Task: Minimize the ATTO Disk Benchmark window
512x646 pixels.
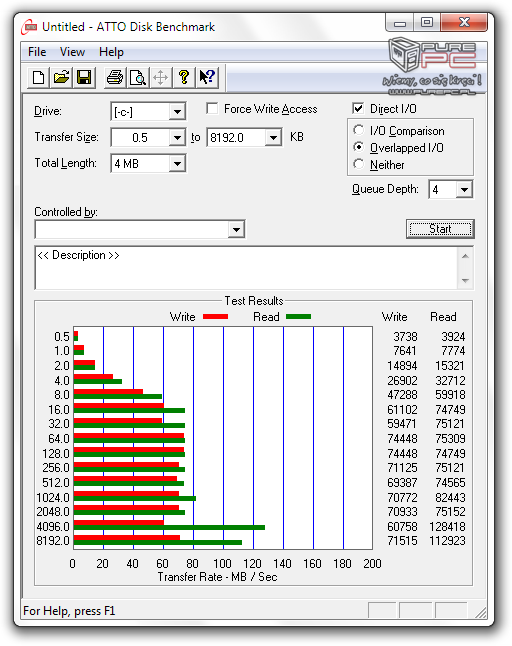Action: pyautogui.click(x=400, y=23)
